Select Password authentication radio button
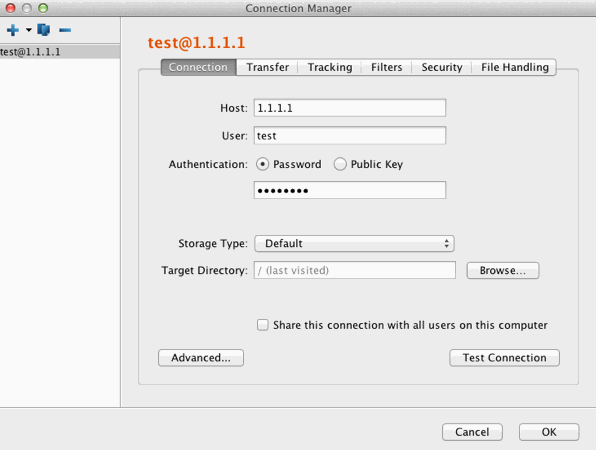Screen dimensions: 596x450 click(262, 164)
